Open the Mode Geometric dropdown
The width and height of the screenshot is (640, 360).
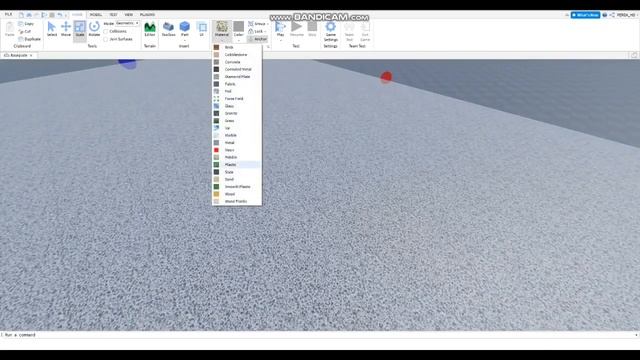pos(128,23)
